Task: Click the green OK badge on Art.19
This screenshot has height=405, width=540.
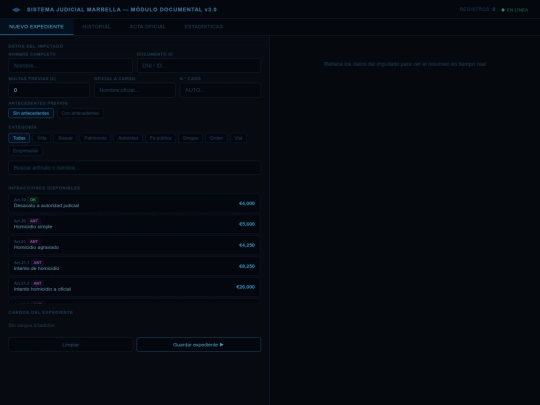Action: [x=33, y=200]
